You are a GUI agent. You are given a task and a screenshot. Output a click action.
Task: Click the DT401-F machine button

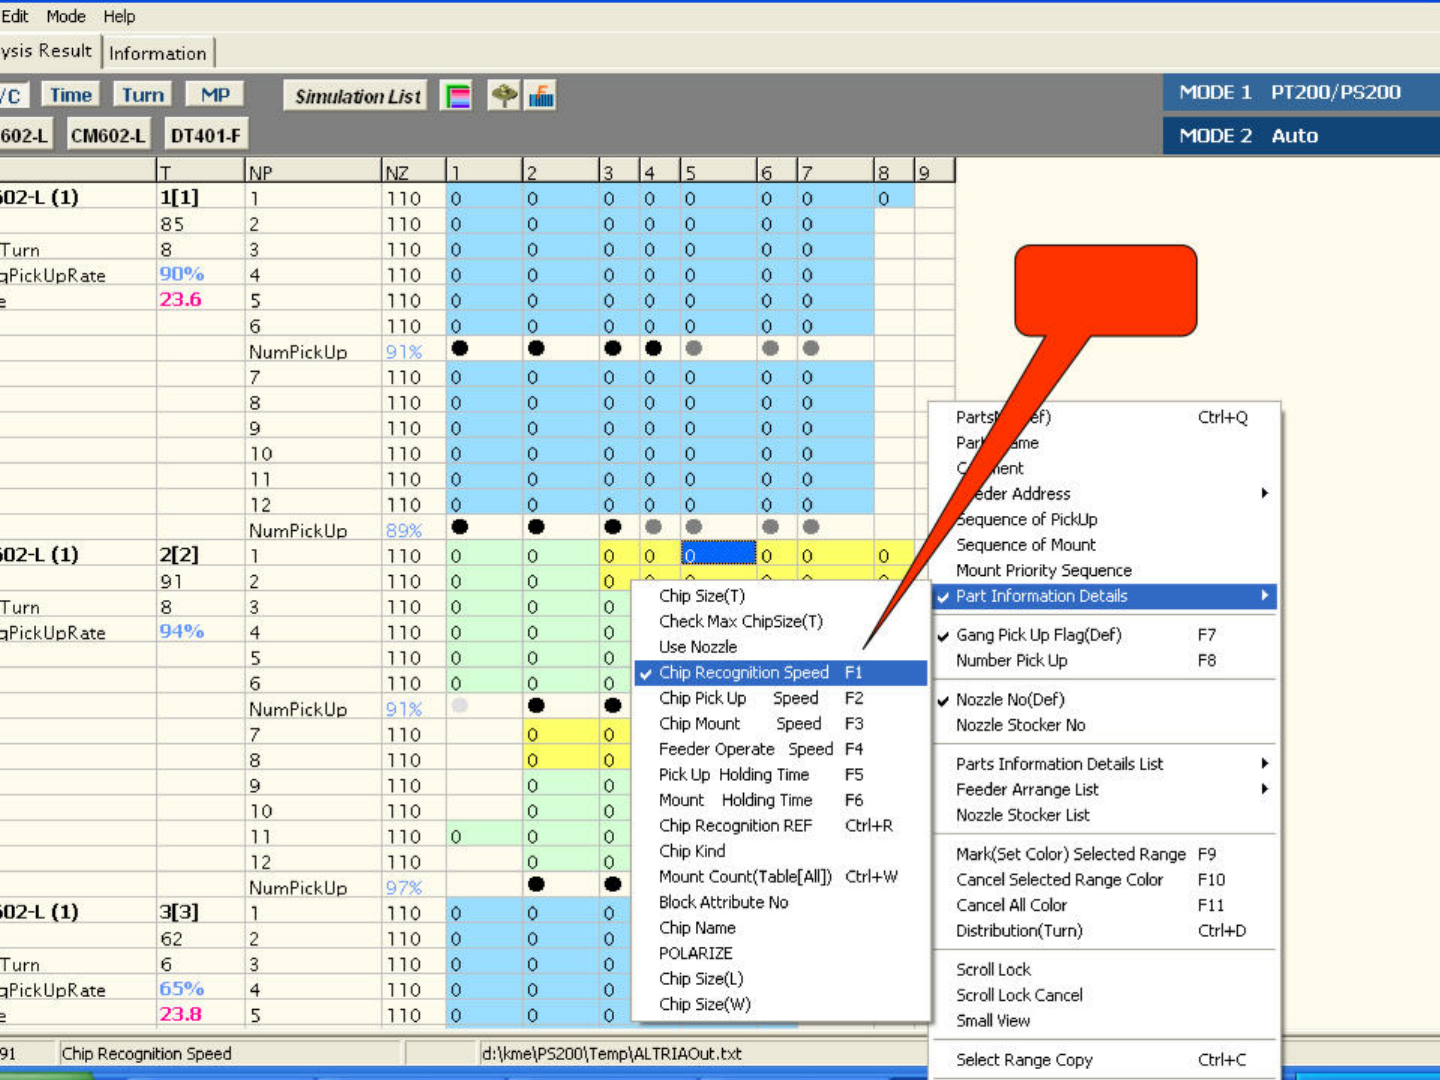coord(205,135)
